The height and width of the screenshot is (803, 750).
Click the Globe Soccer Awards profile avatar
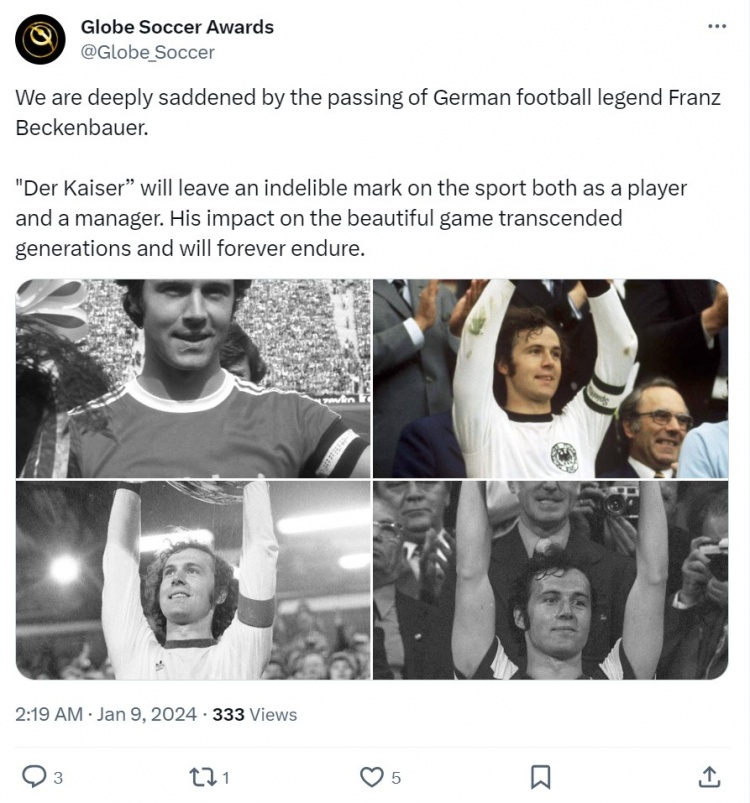[x=41, y=40]
